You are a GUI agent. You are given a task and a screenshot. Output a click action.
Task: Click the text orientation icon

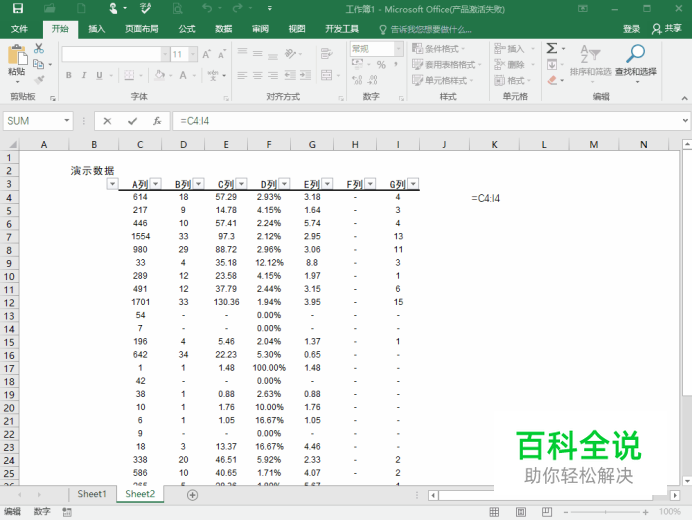290,53
